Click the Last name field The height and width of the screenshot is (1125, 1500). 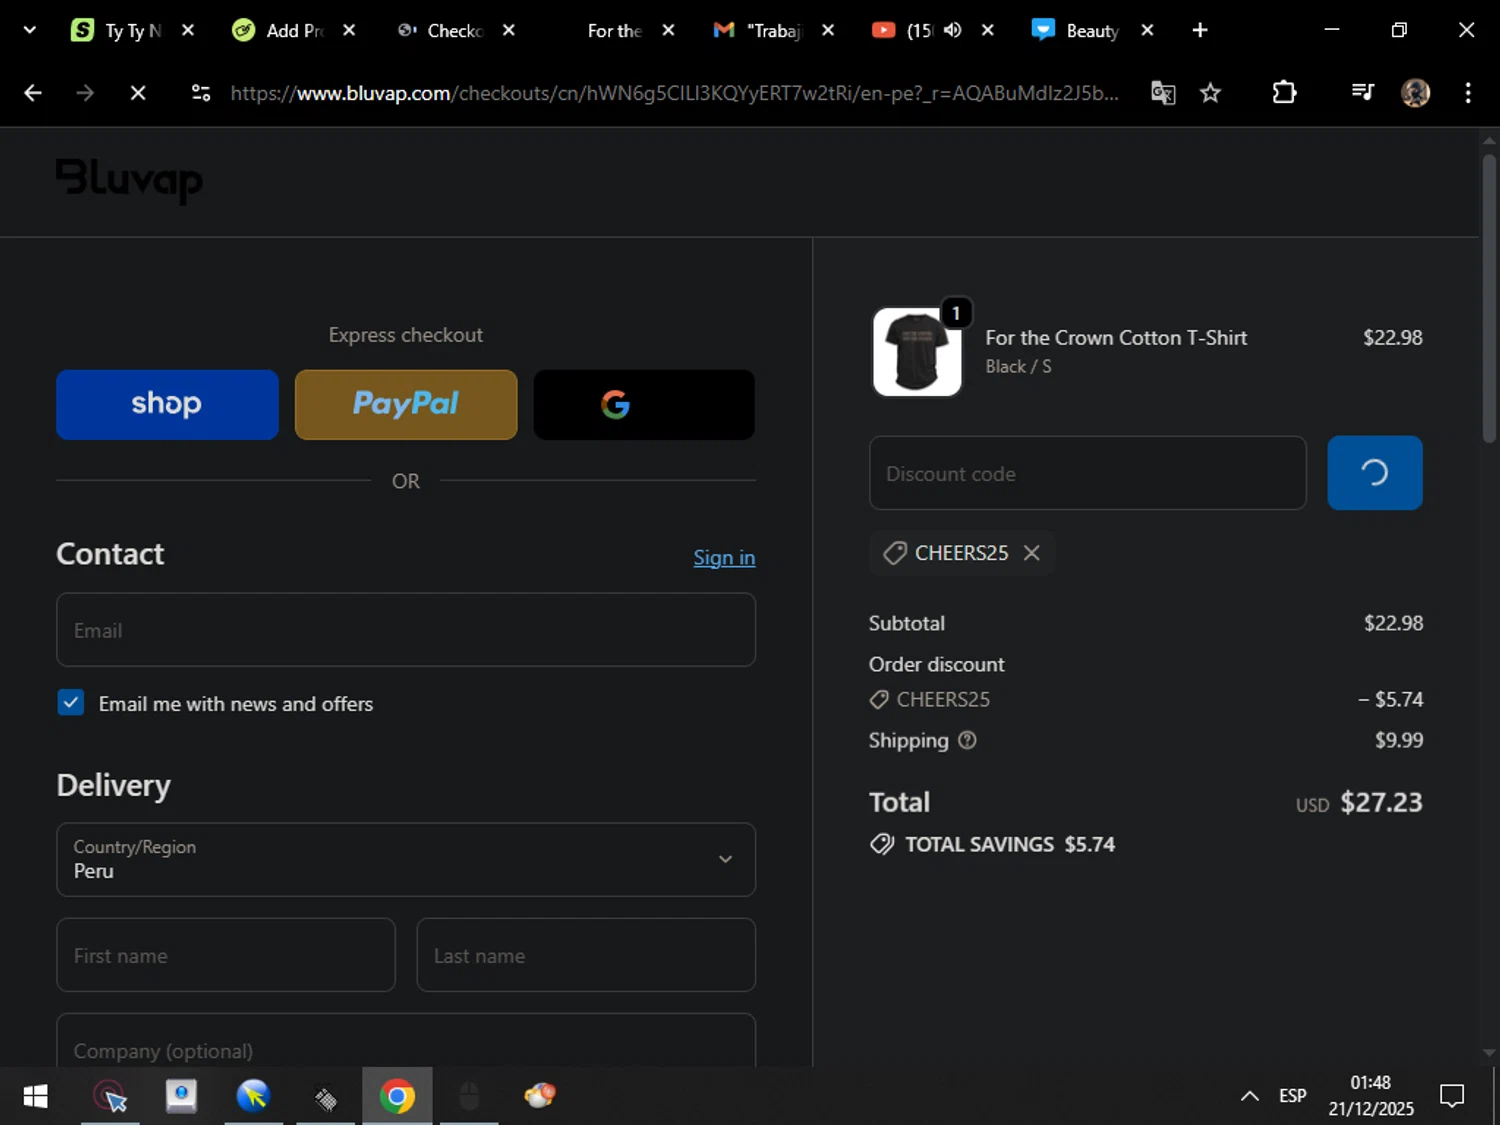pos(586,955)
